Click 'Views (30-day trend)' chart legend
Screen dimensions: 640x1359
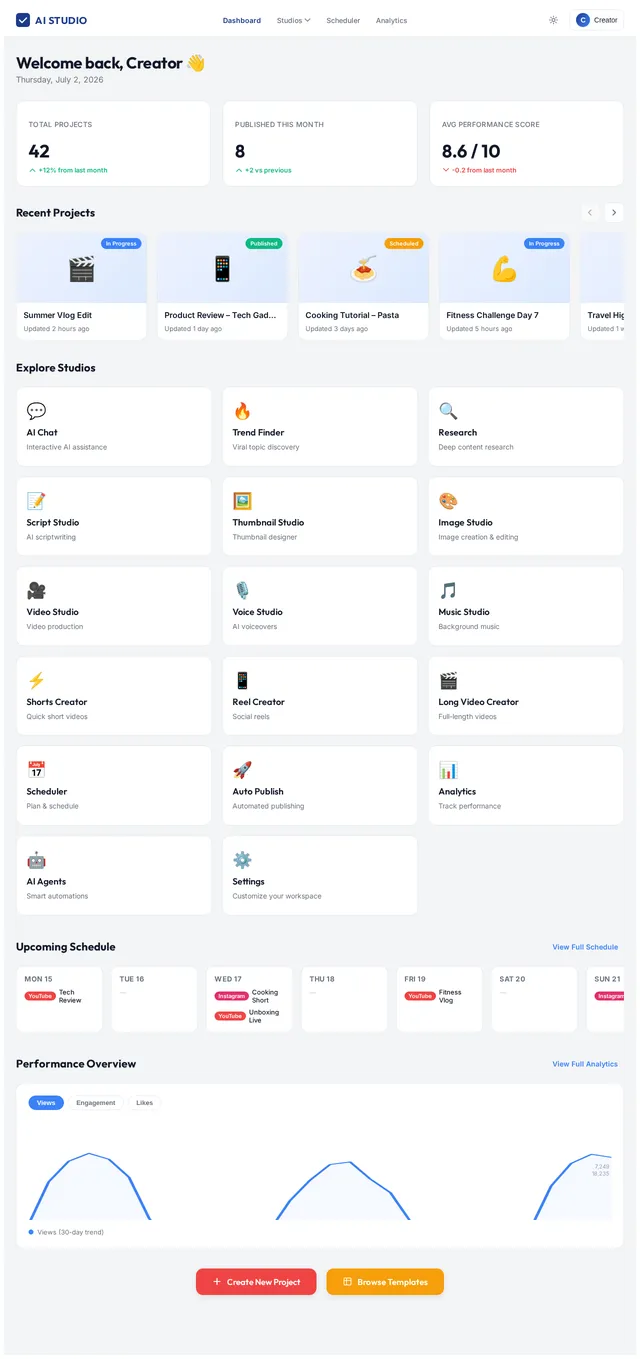pyautogui.click(x=66, y=1232)
